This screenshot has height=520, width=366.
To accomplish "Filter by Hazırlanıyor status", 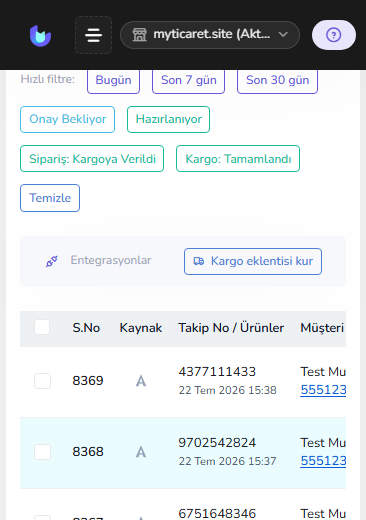I will tap(168, 119).
